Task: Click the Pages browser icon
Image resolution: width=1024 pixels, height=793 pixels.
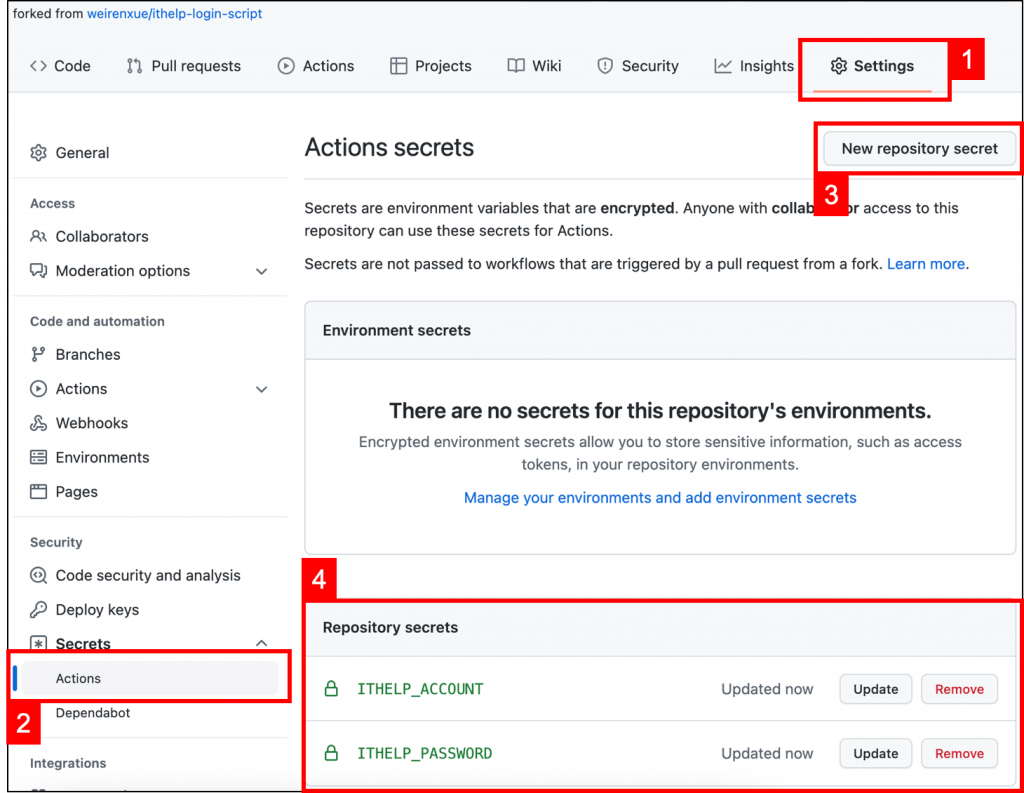Action: pyautogui.click(x=39, y=492)
